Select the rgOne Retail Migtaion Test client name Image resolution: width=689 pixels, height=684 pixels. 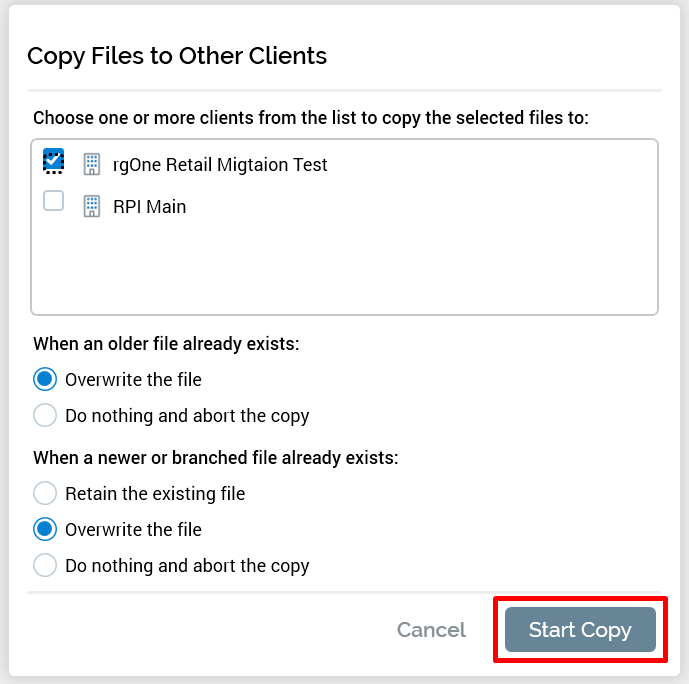click(220, 165)
